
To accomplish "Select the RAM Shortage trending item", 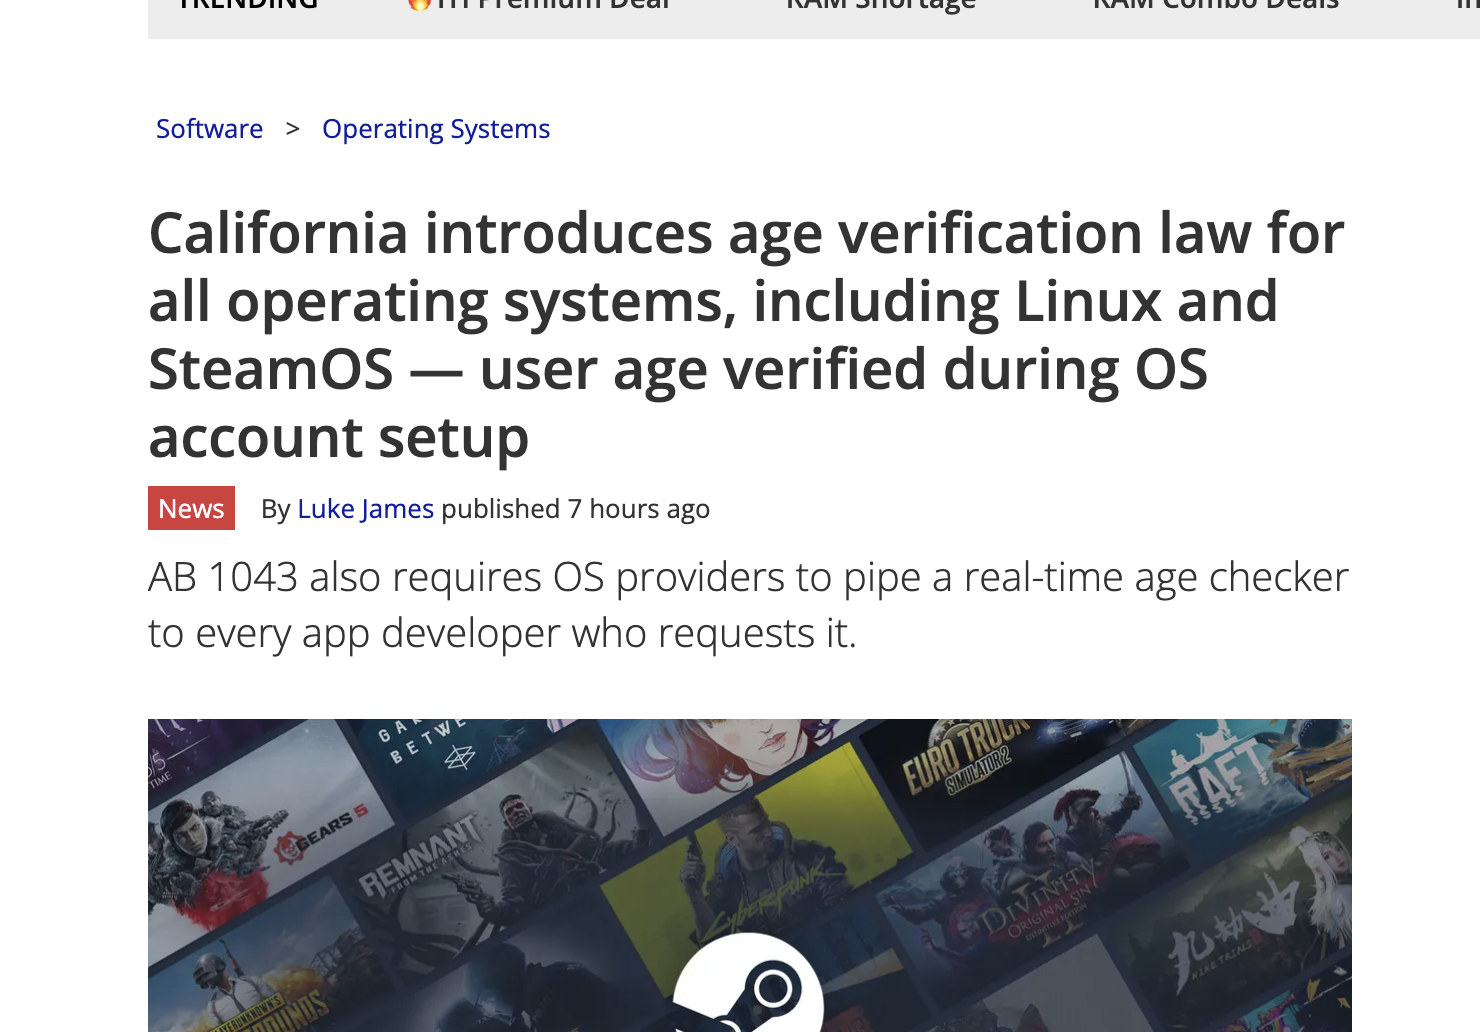I will click(880, 6).
